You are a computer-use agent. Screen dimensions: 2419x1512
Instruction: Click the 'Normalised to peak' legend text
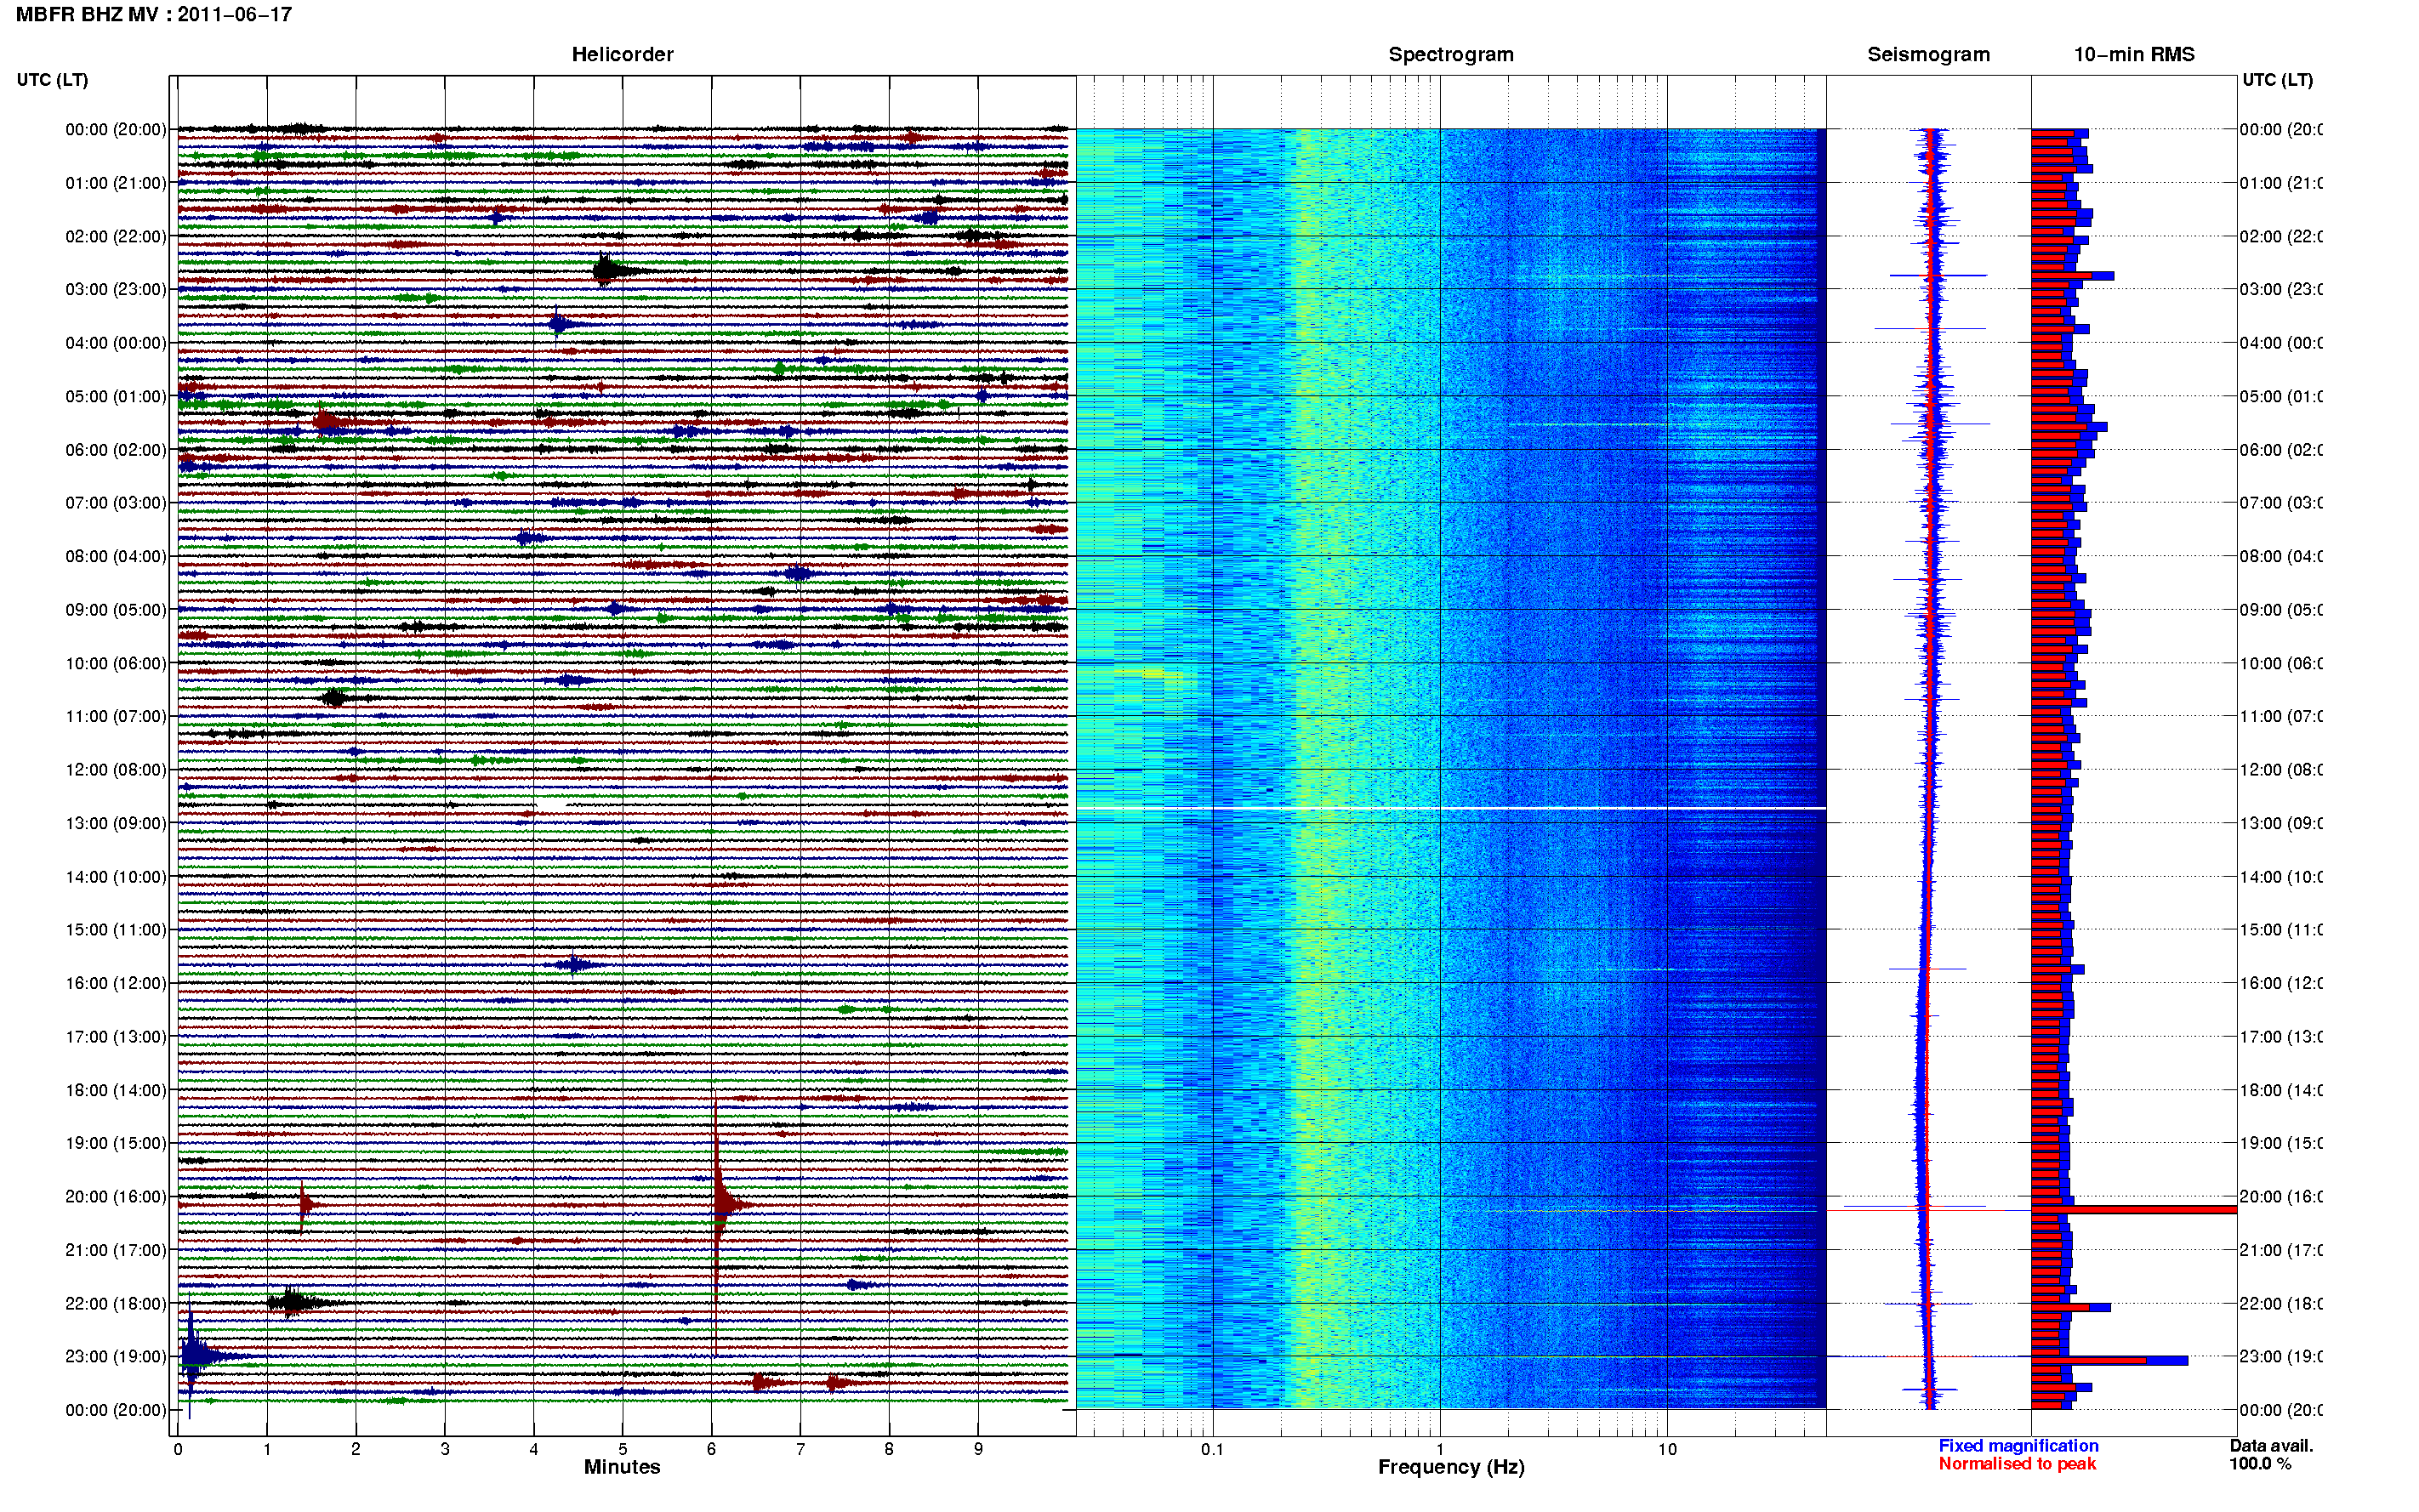pyautogui.click(x=2017, y=1464)
